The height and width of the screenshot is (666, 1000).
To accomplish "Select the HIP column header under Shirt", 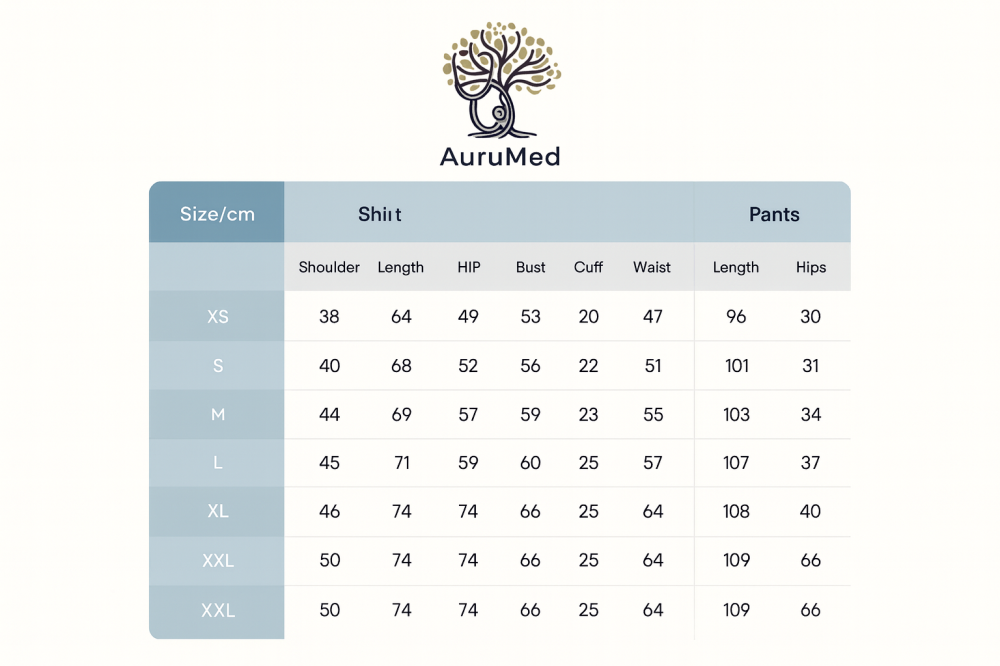I will [468, 267].
